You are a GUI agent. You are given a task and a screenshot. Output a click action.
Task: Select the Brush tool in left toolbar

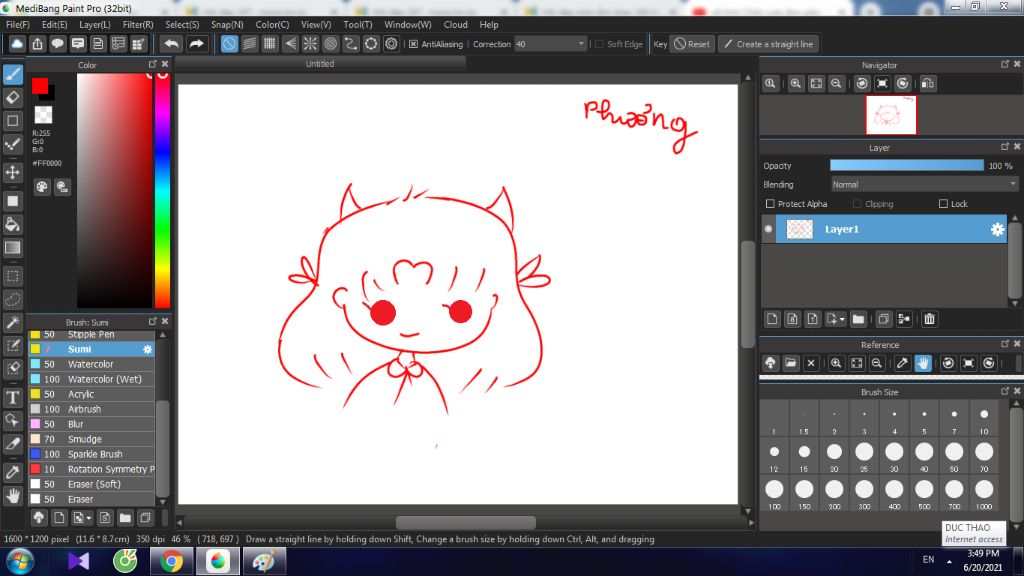[12, 74]
